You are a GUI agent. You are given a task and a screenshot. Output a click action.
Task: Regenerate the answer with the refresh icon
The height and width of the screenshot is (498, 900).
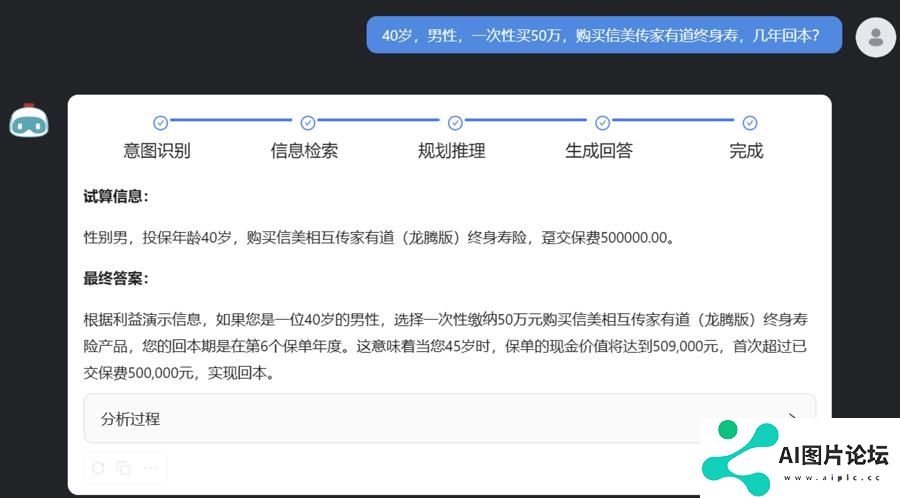coord(98,468)
